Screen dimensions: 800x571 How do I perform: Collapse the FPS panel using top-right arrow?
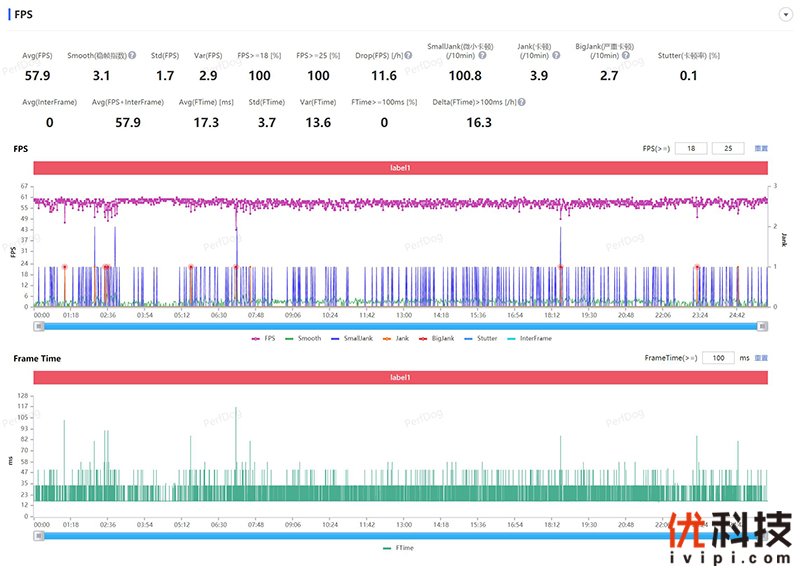785,15
